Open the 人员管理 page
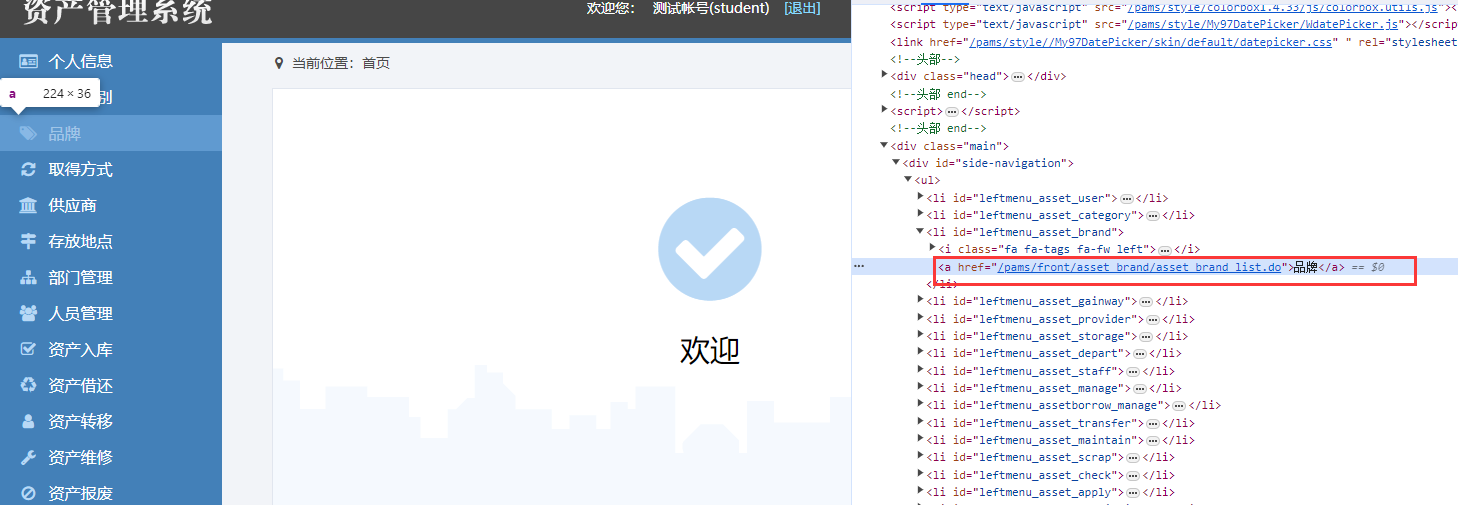This screenshot has height=505, width=1458. click(81, 313)
